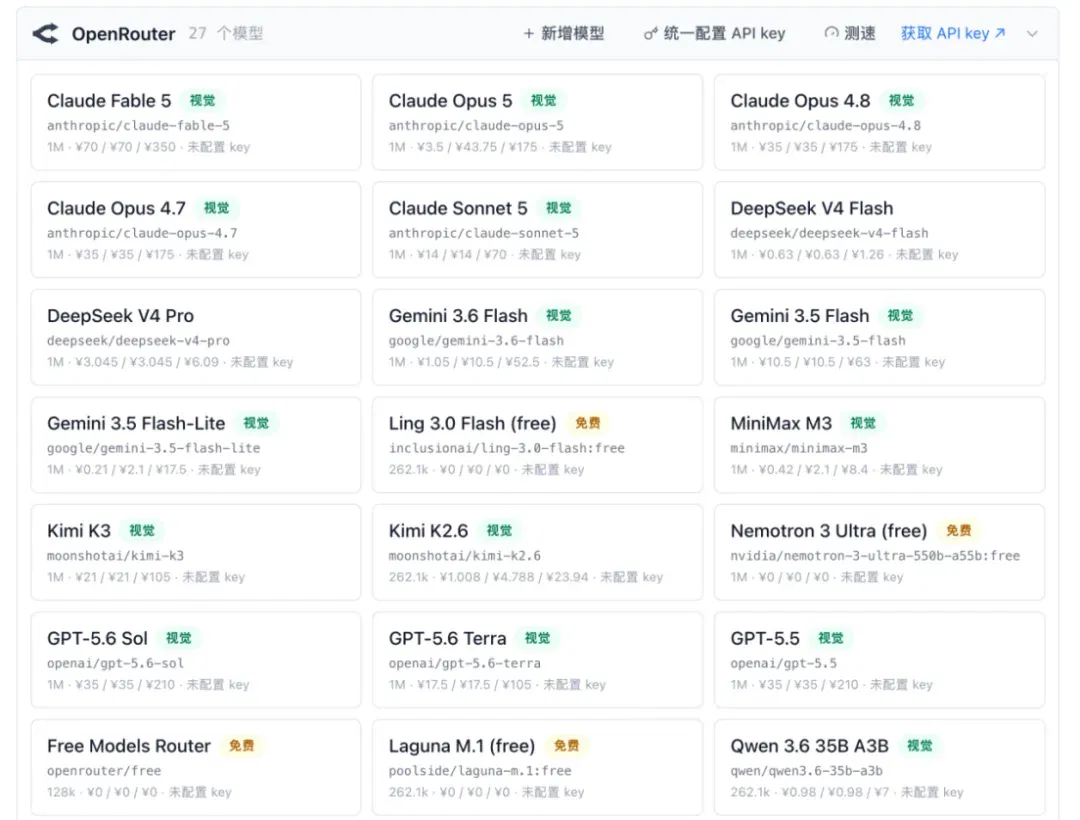Image resolution: width=1080 pixels, height=820 pixels.
Task: Select the Claude Sonnet 5 card title
Action: (x=458, y=208)
